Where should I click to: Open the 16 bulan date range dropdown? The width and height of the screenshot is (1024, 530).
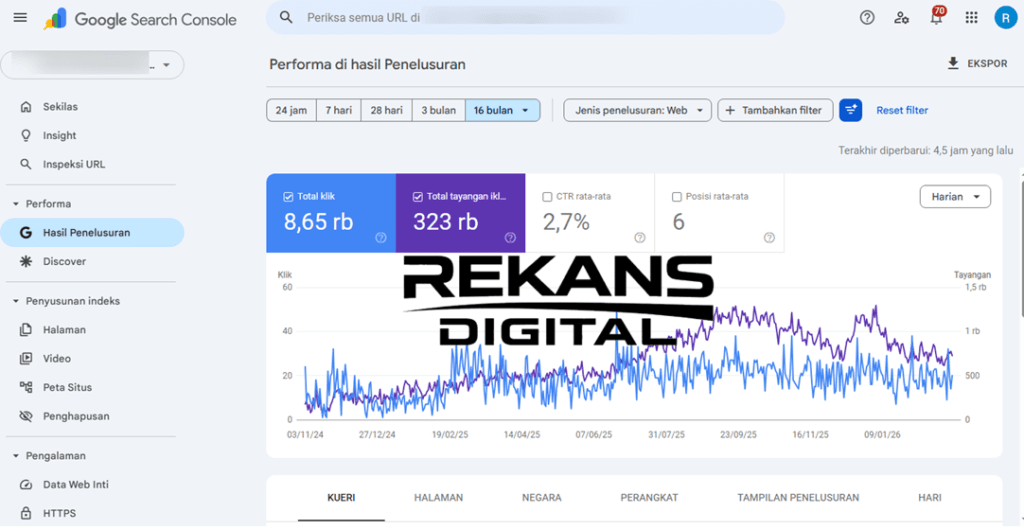pos(502,110)
